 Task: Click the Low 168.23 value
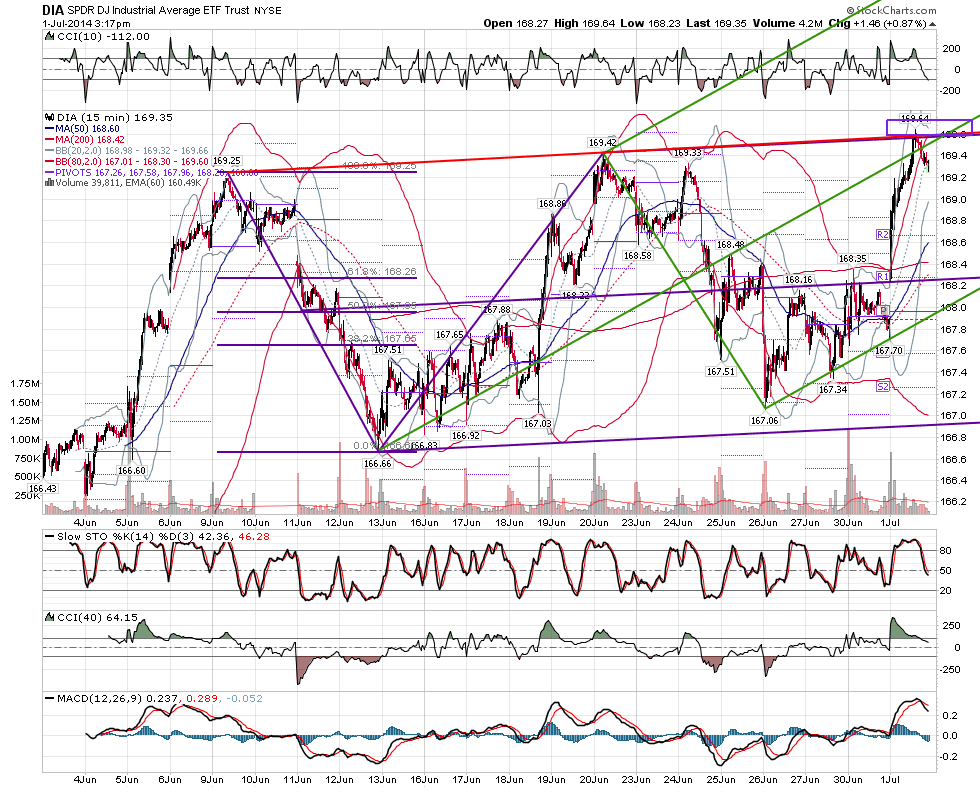pos(650,23)
